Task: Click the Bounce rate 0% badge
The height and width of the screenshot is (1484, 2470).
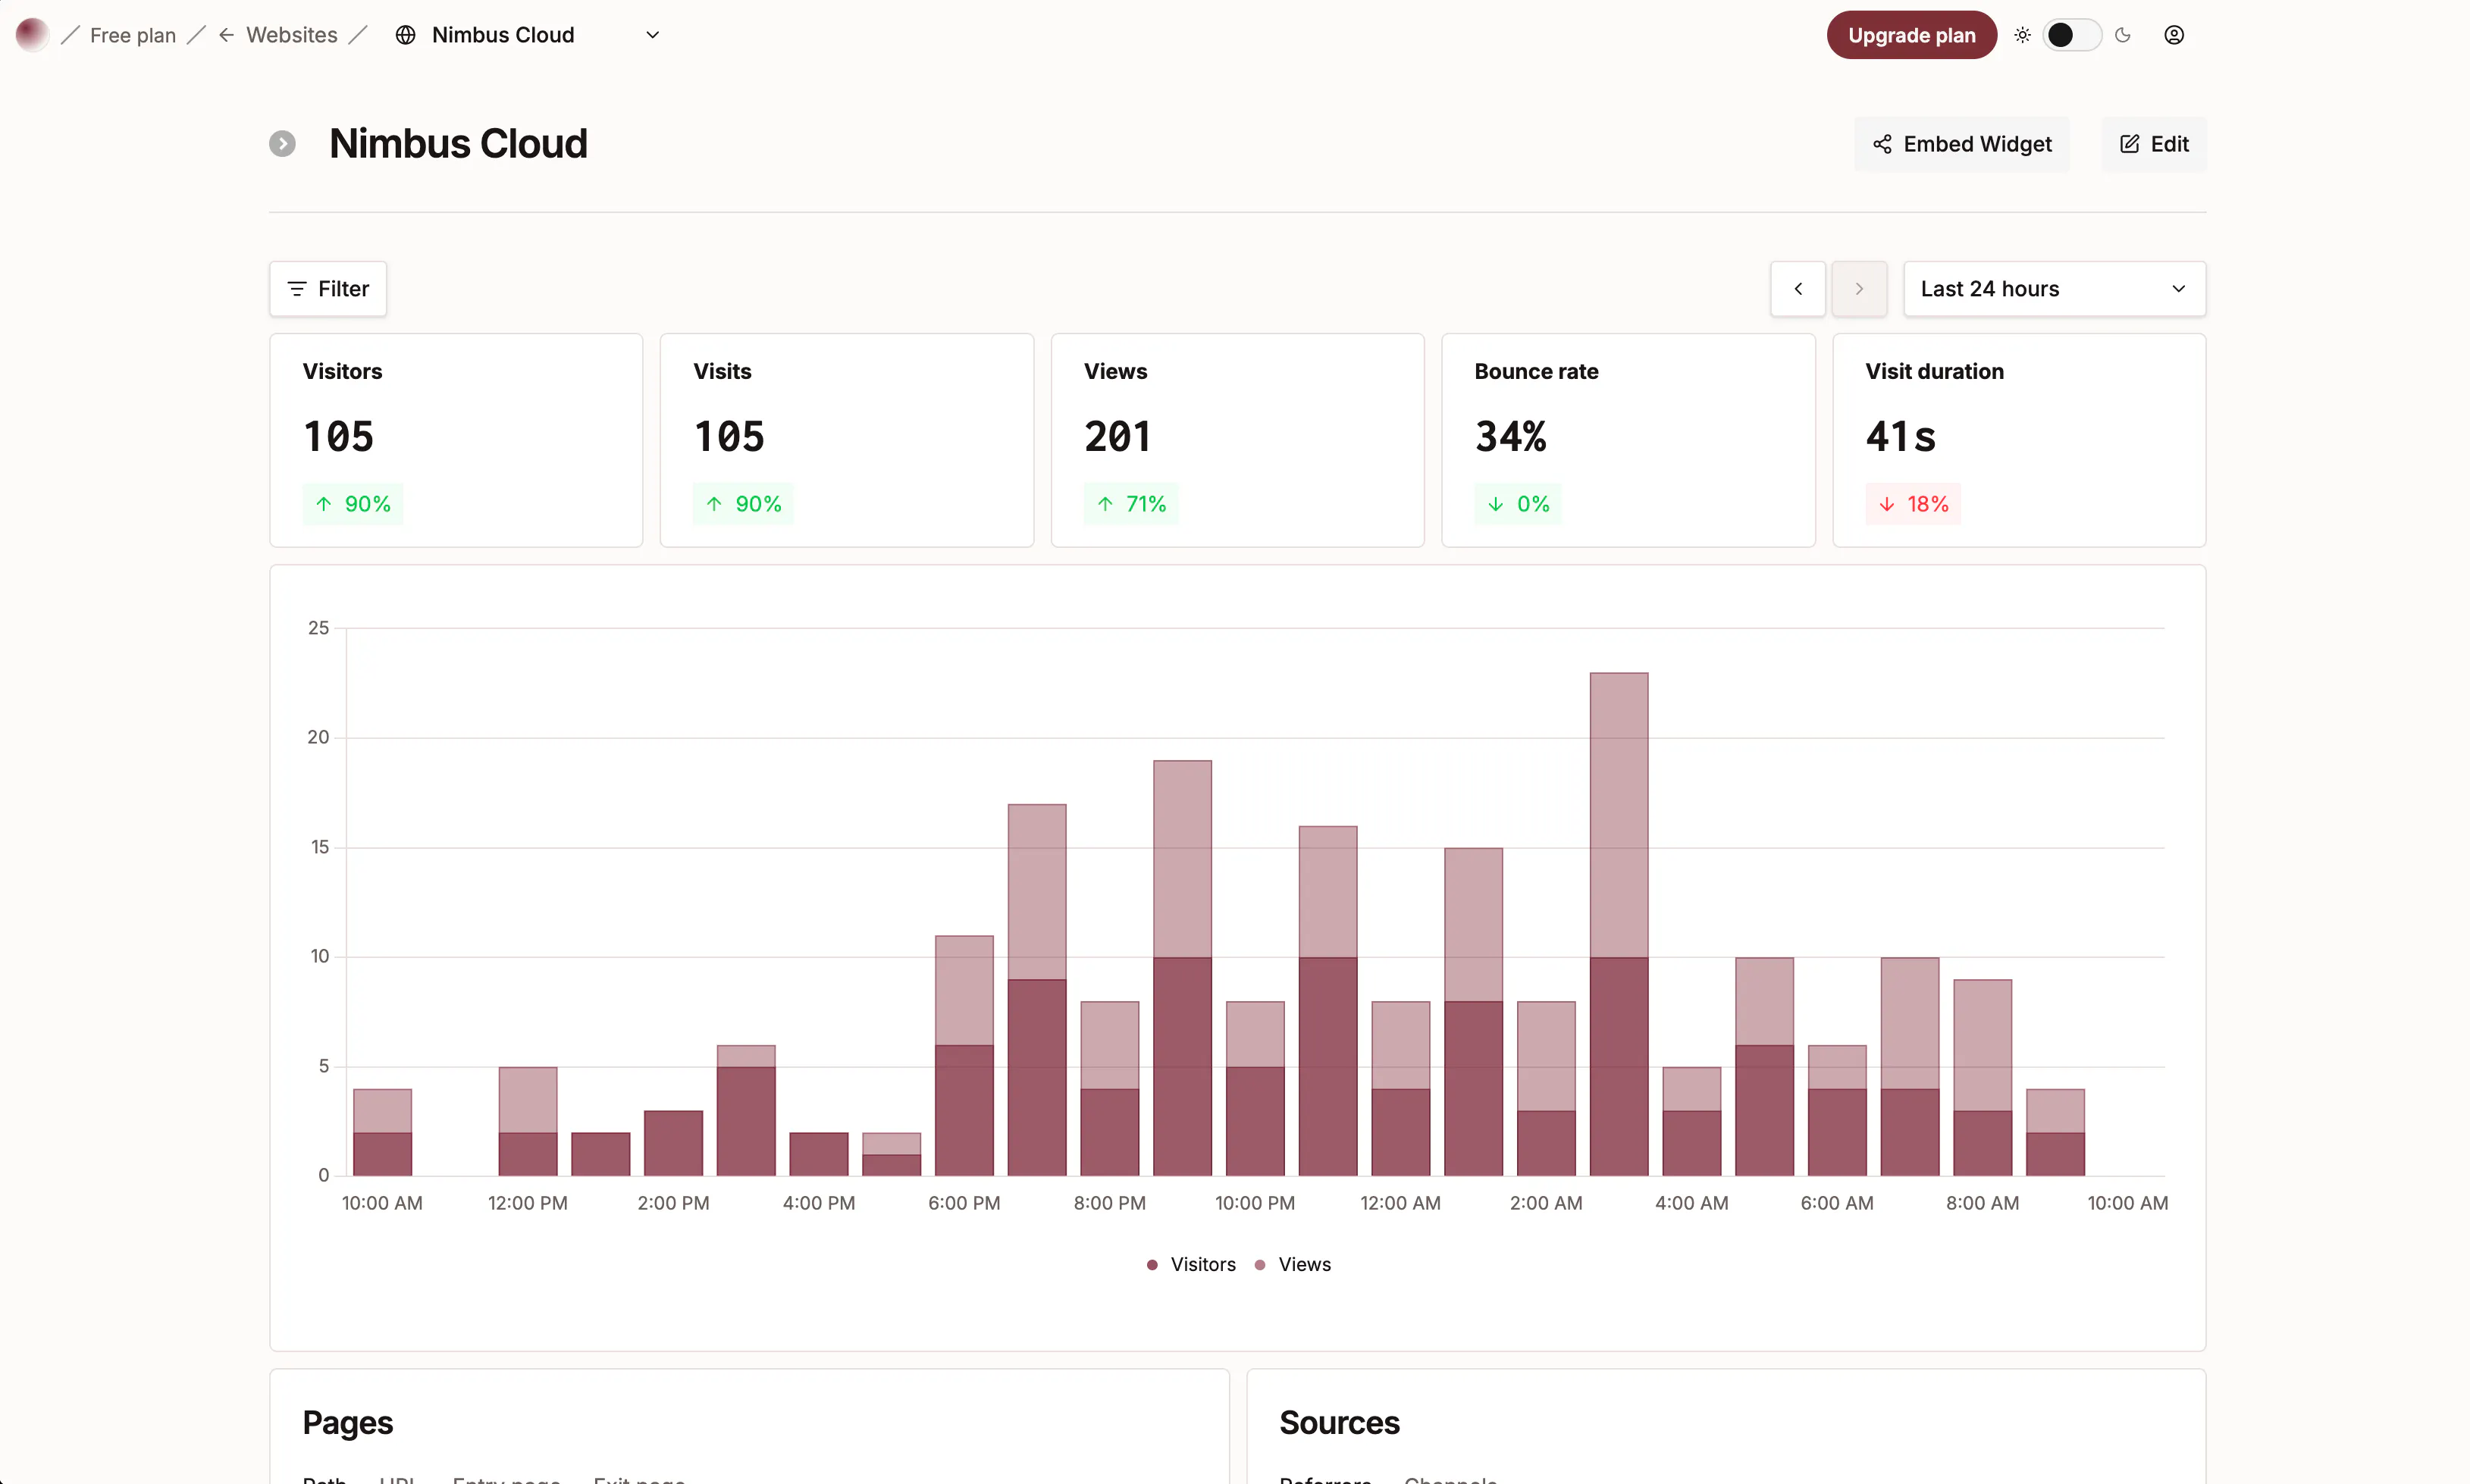Action: (1518, 504)
